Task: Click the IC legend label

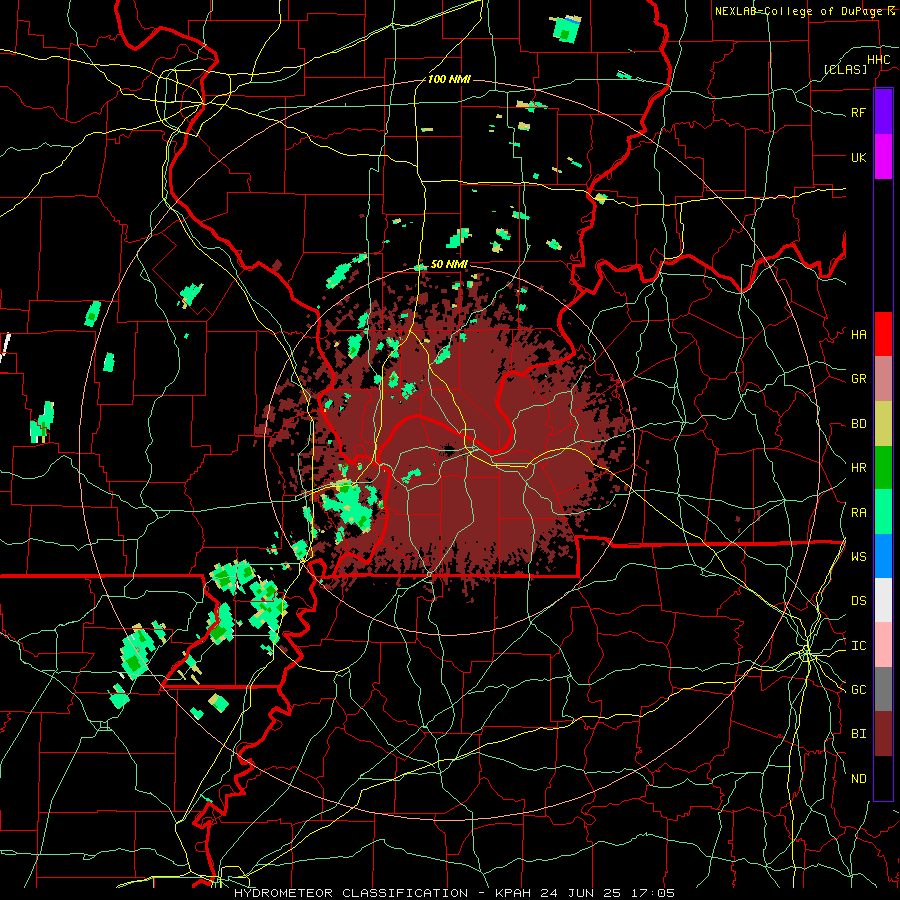Action: point(859,645)
